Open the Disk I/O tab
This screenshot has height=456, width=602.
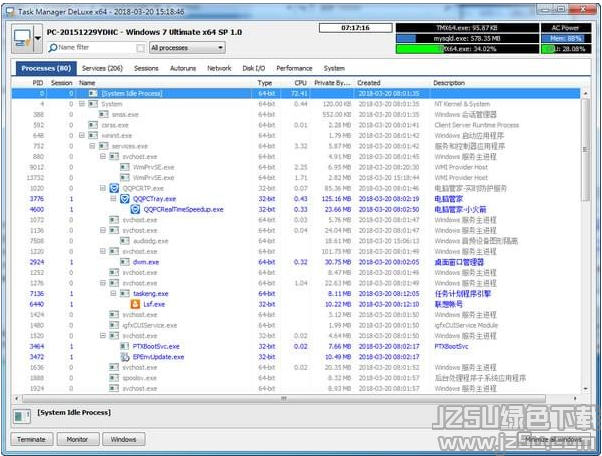click(x=253, y=68)
